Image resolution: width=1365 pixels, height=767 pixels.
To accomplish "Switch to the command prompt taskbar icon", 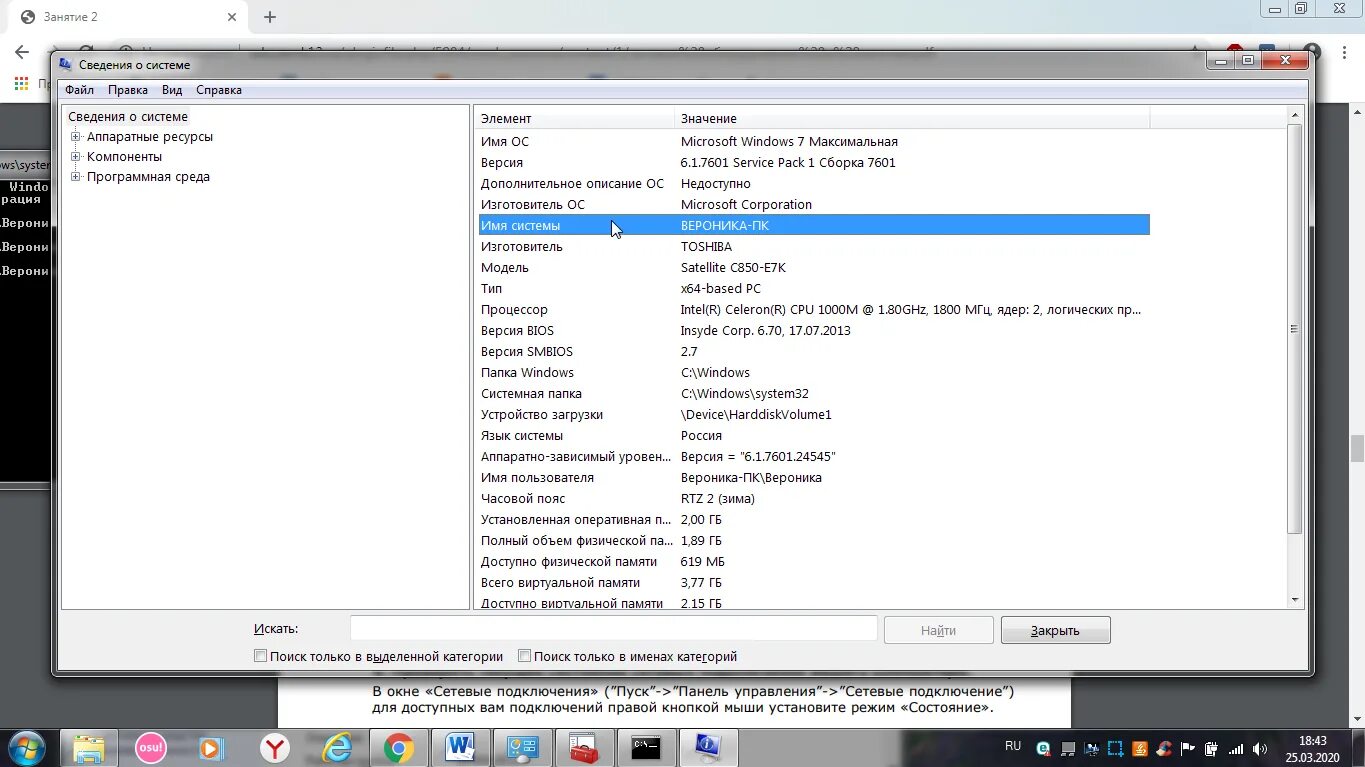I will click(x=646, y=748).
